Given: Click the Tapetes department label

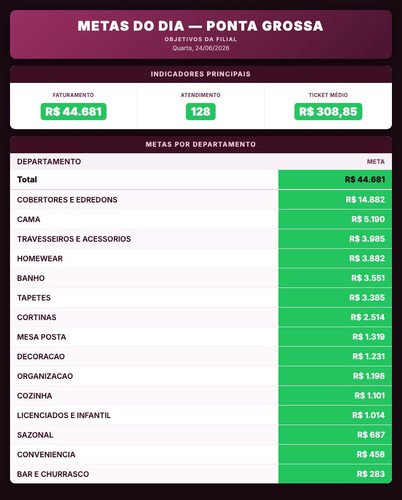Looking at the screenshot, I should point(34,298).
